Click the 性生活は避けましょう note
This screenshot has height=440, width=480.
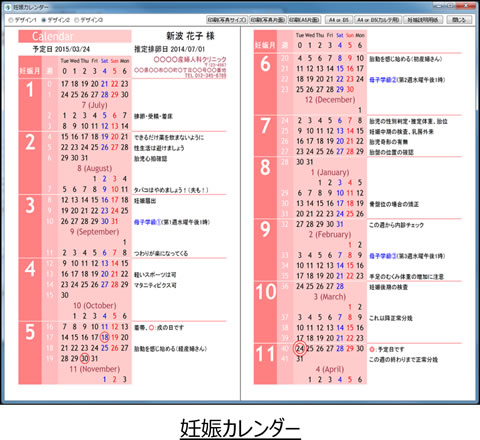[x=159, y=148]
